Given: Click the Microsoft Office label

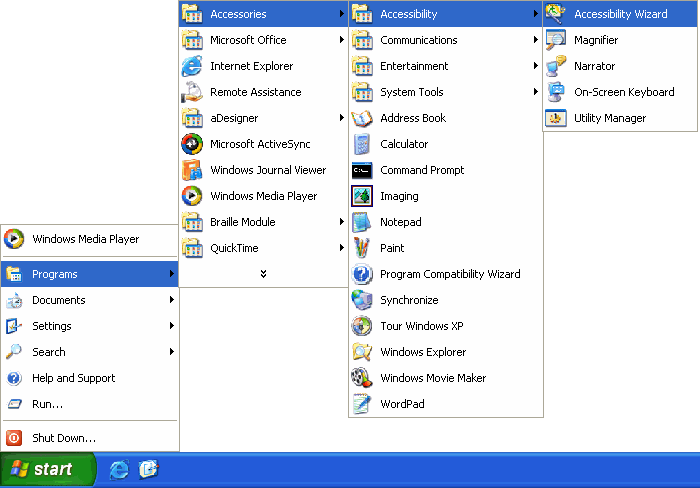Looking at the screenshot, I should tap(248, 40).
